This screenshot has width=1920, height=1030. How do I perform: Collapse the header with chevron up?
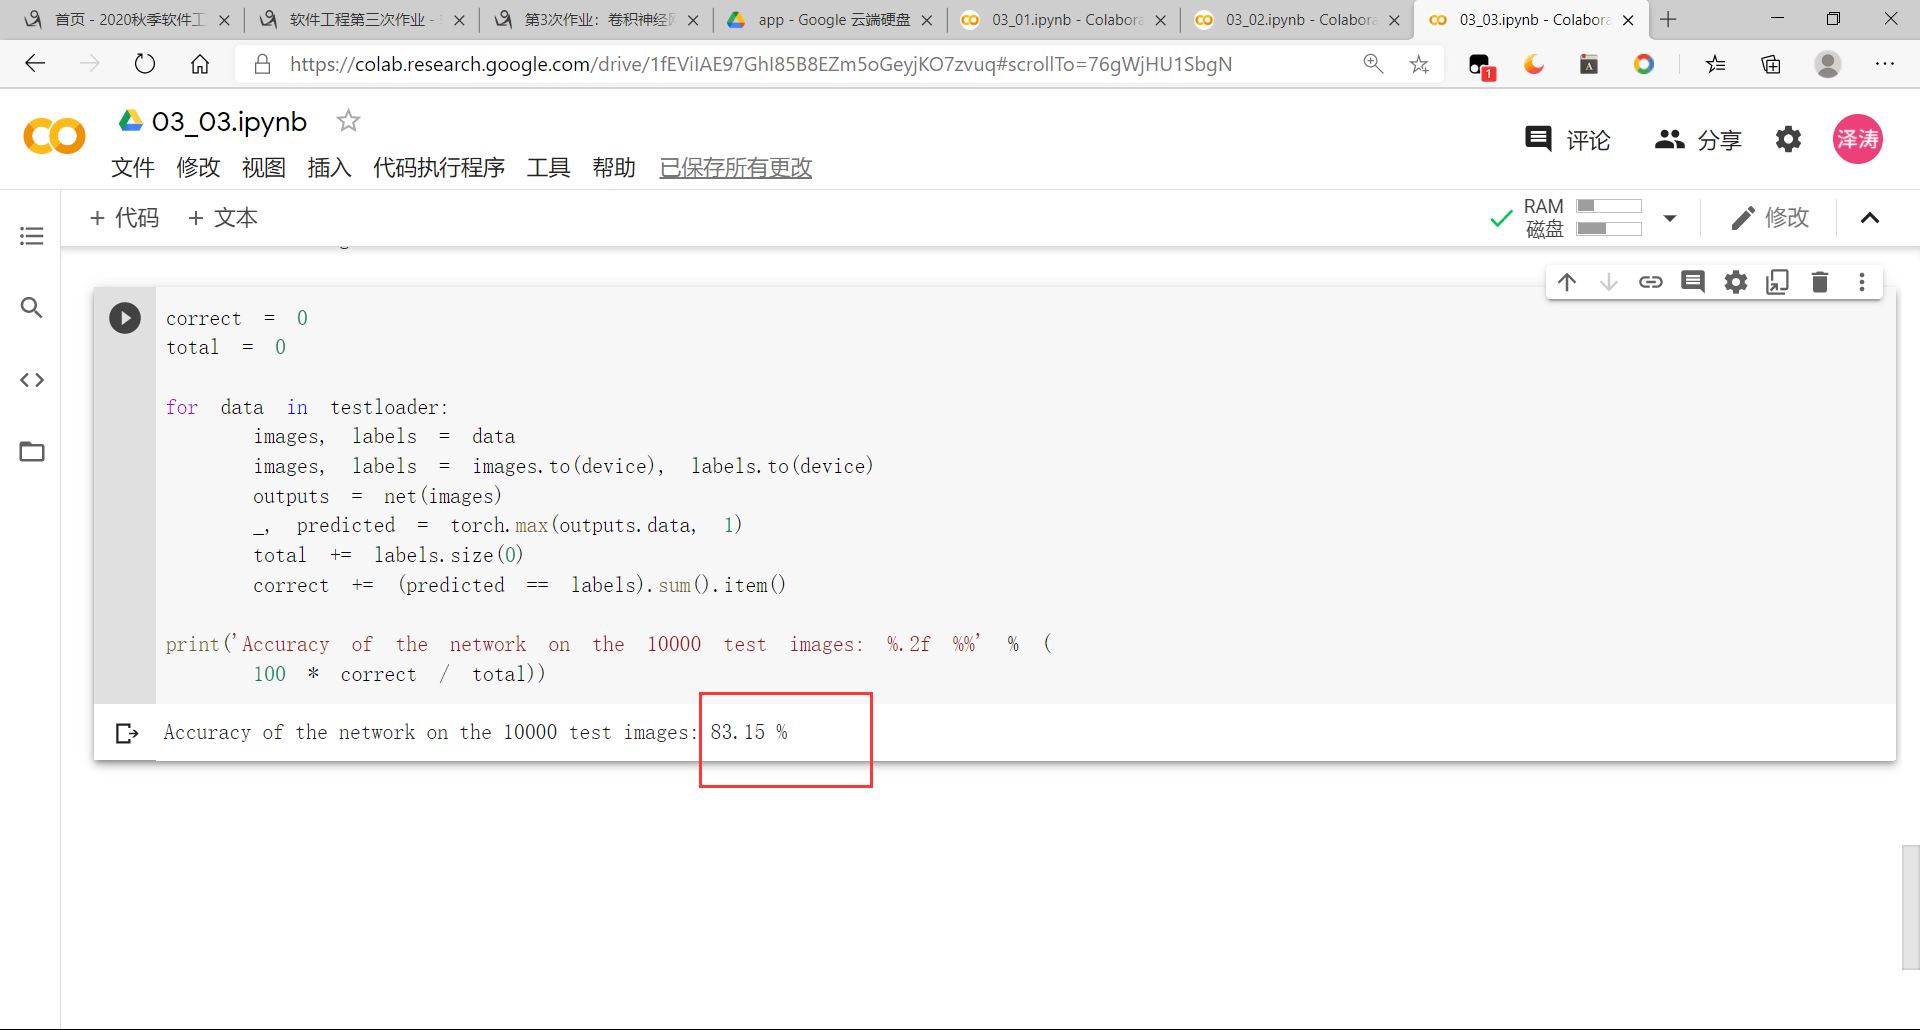(1870, 218)
